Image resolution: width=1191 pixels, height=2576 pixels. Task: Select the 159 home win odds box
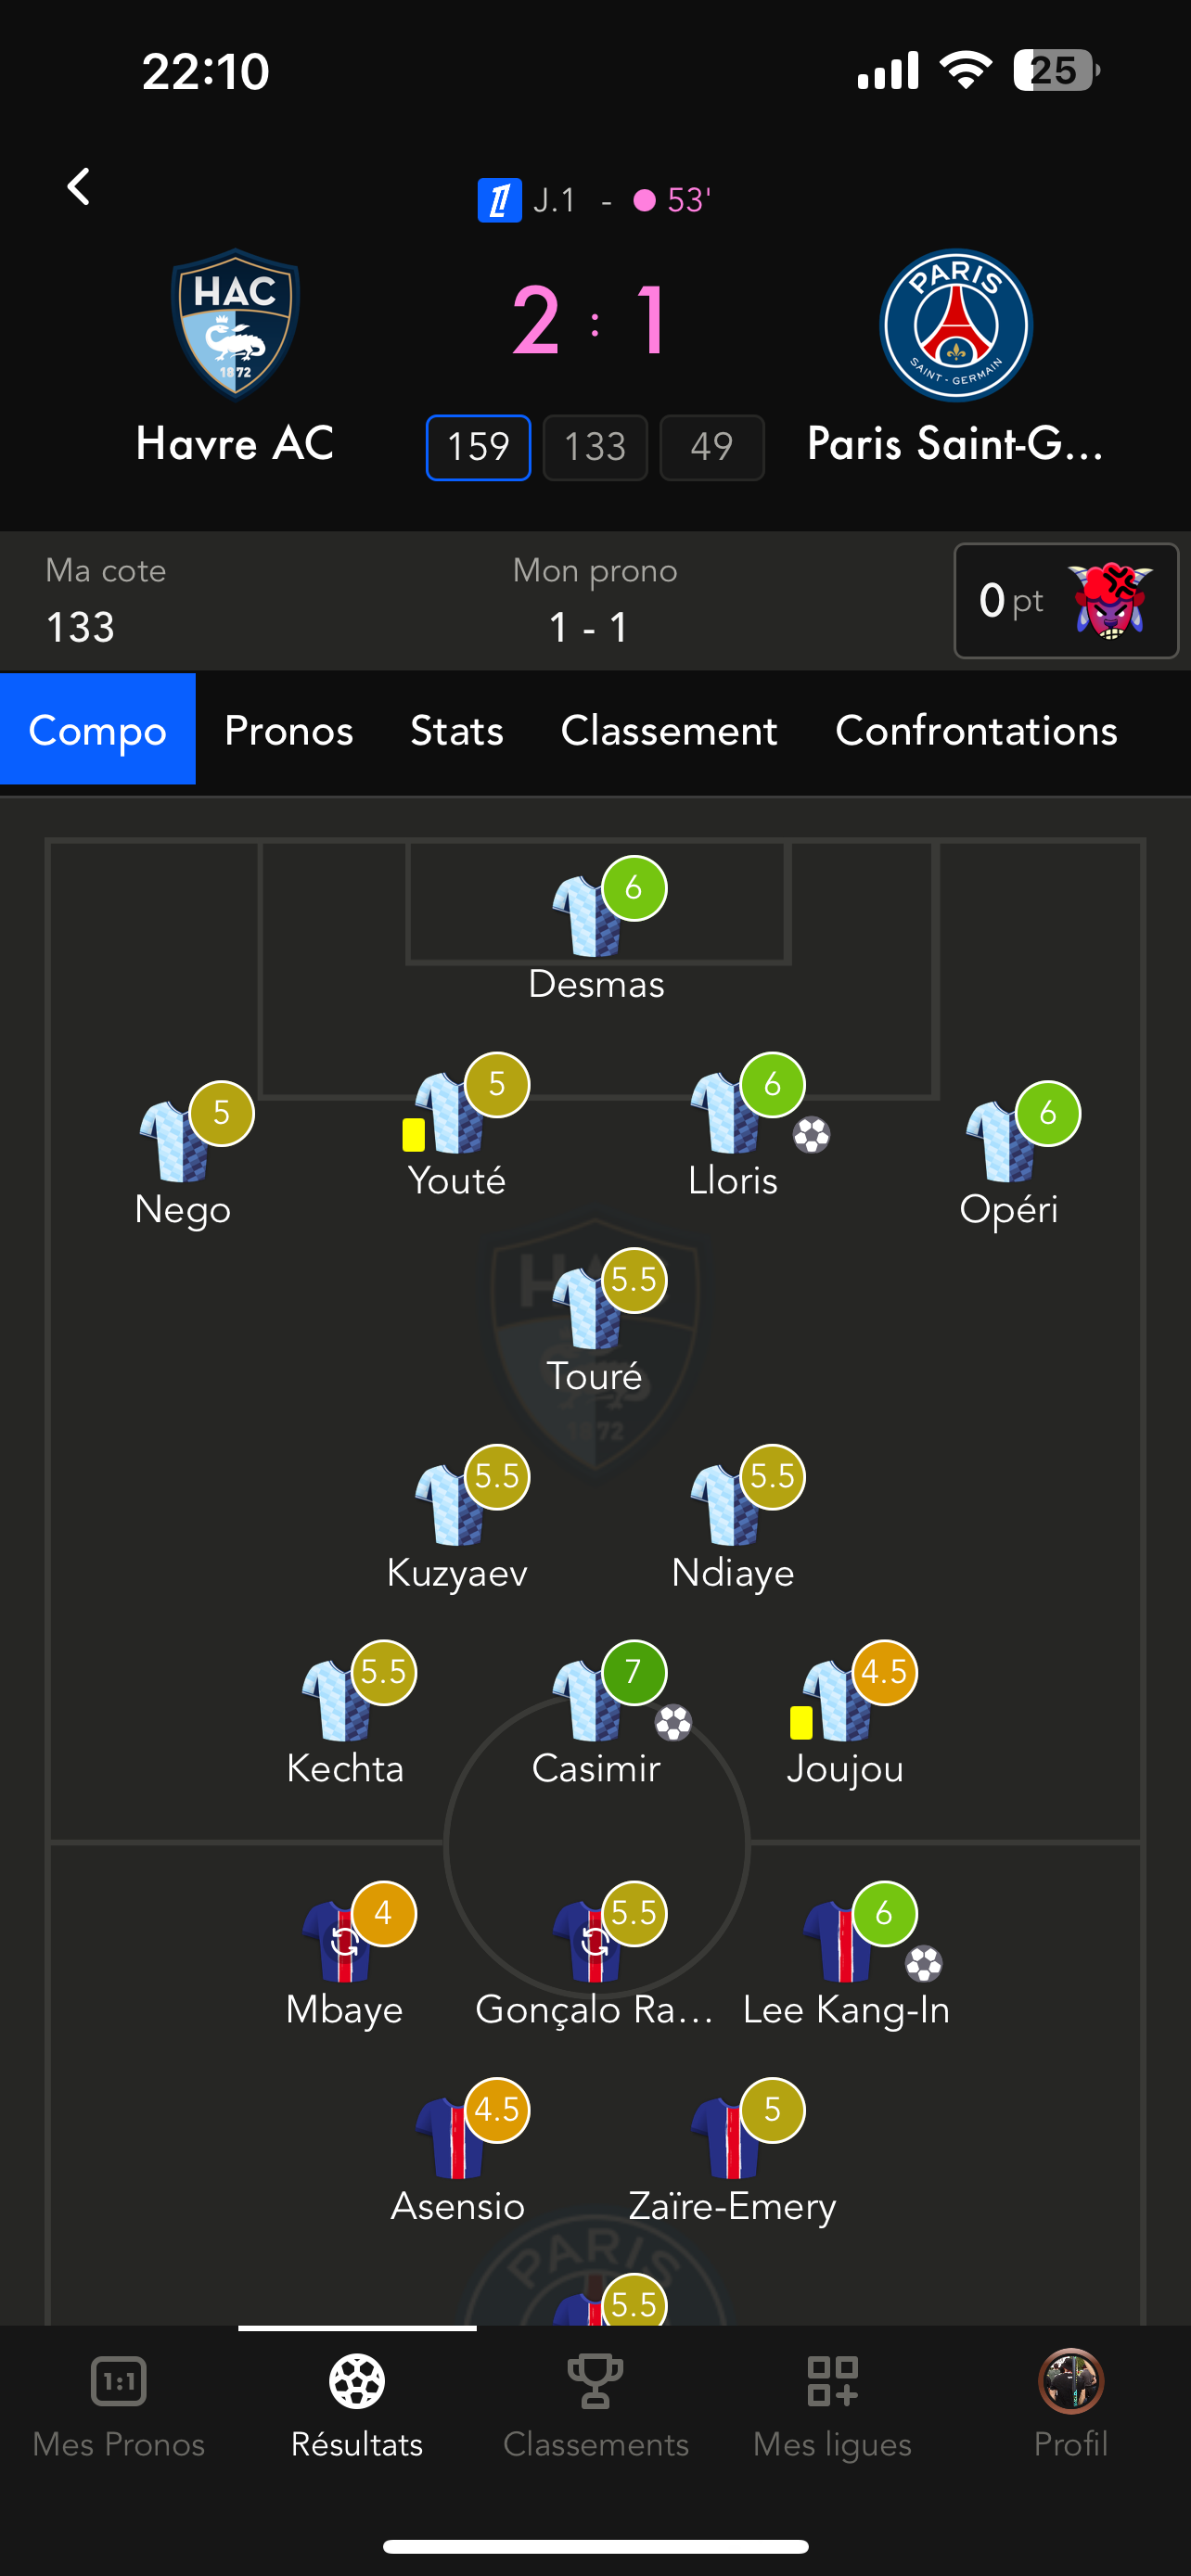[x=478, y=447]
